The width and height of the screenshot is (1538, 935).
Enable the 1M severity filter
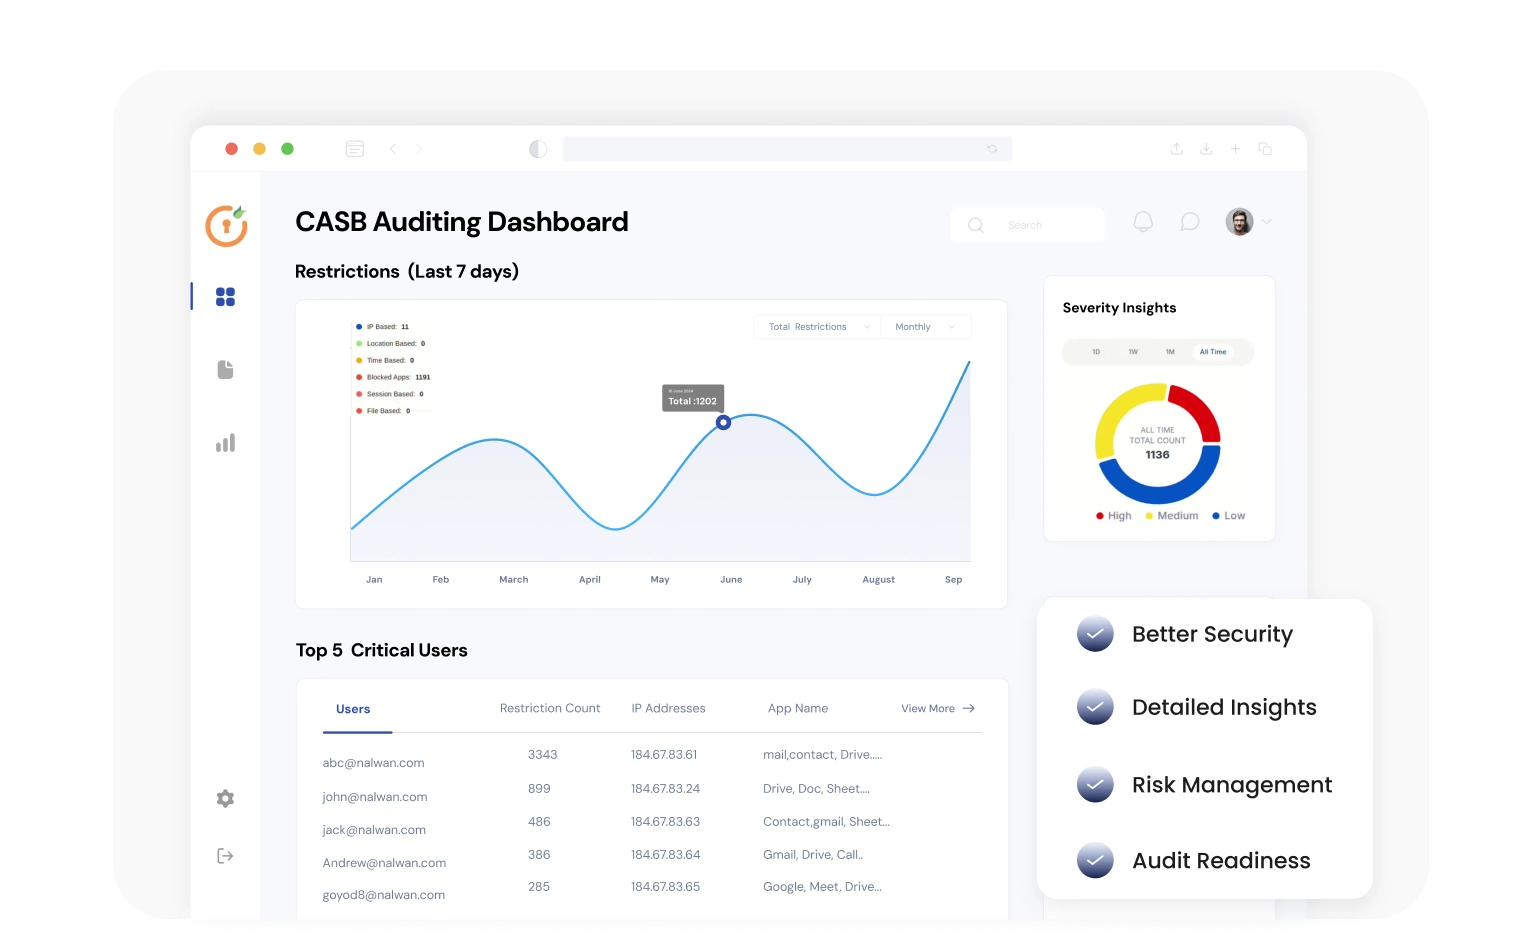click(x=1170, y=352)
